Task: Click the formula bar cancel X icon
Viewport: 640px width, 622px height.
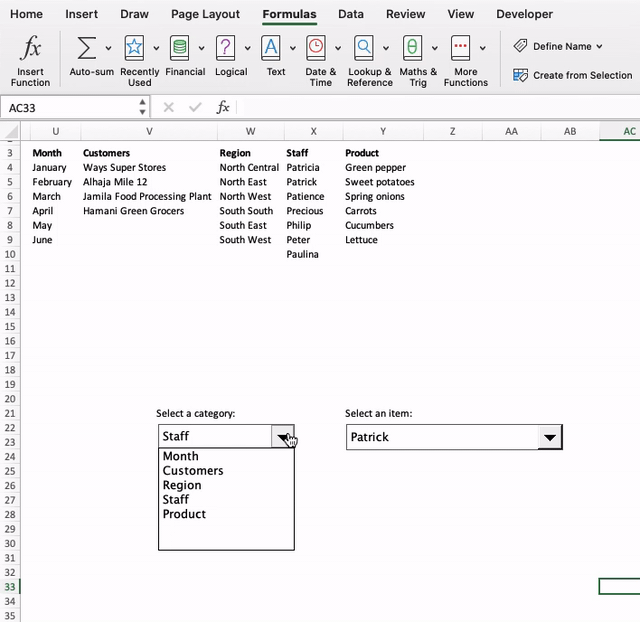Action: [x=169, y=108]
